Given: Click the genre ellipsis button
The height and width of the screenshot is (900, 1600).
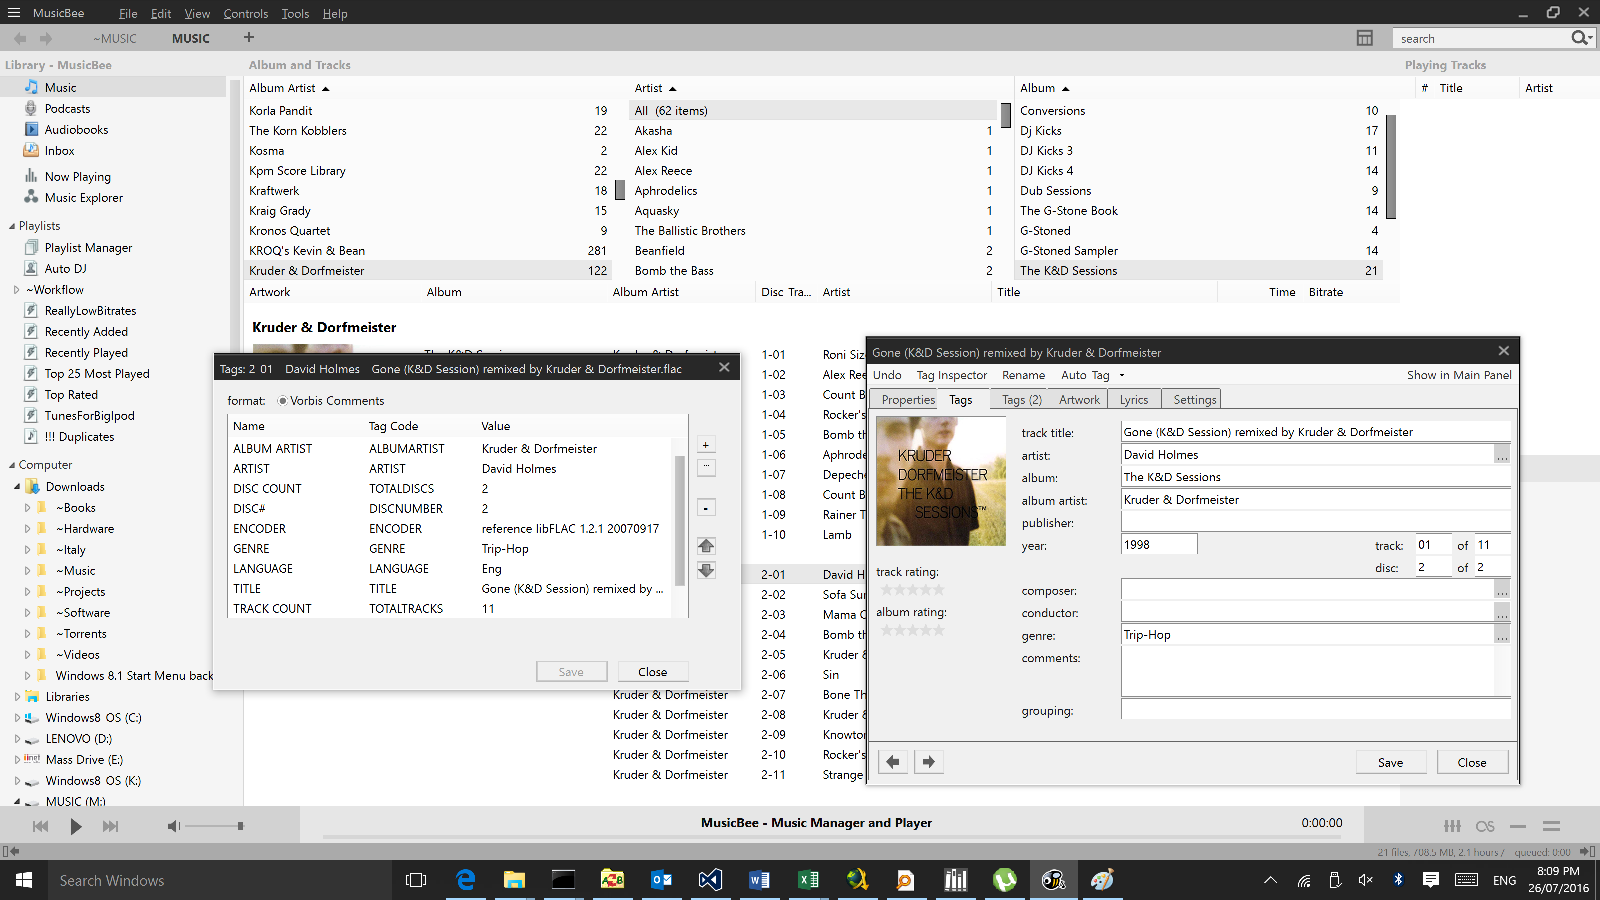Looking at the screenshot, I should coord(1502,636).
